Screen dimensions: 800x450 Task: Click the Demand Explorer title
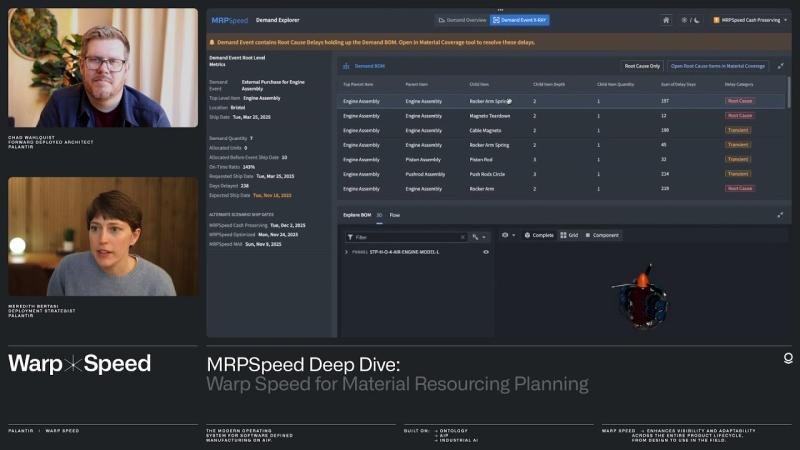click(278, 20)
